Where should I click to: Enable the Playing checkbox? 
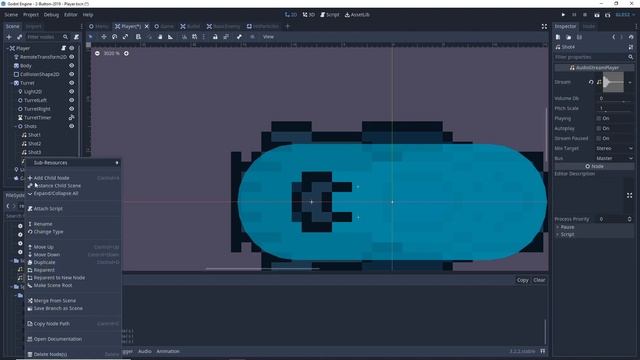[599, 118]
